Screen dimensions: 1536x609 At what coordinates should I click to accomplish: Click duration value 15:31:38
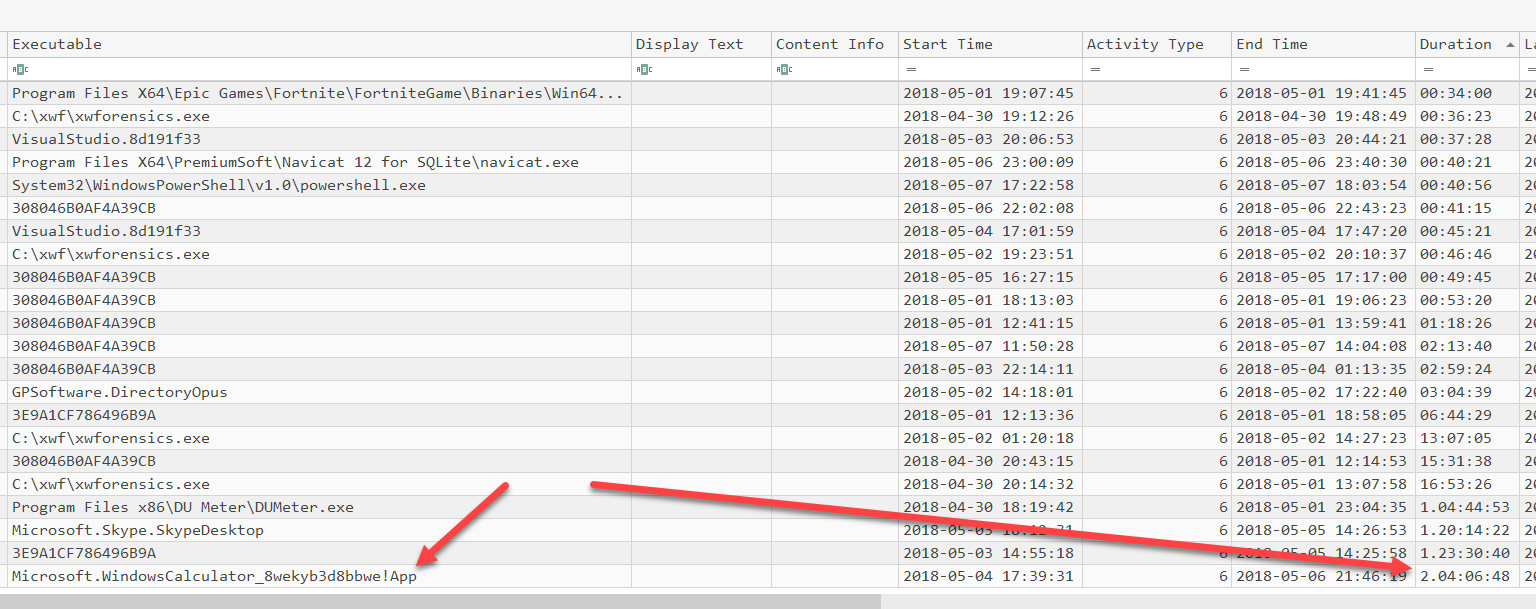tap(1455, 461)
